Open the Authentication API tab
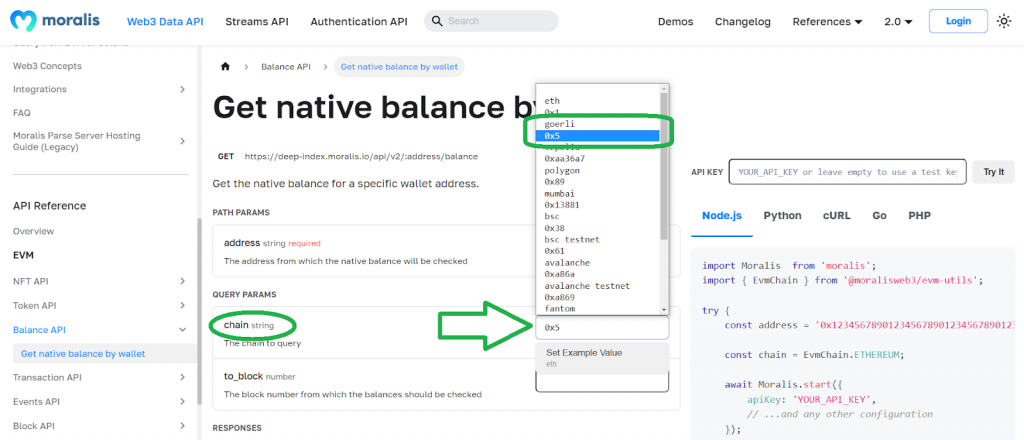The width and height of the screenshot is (1024, 440). point(359,22)
